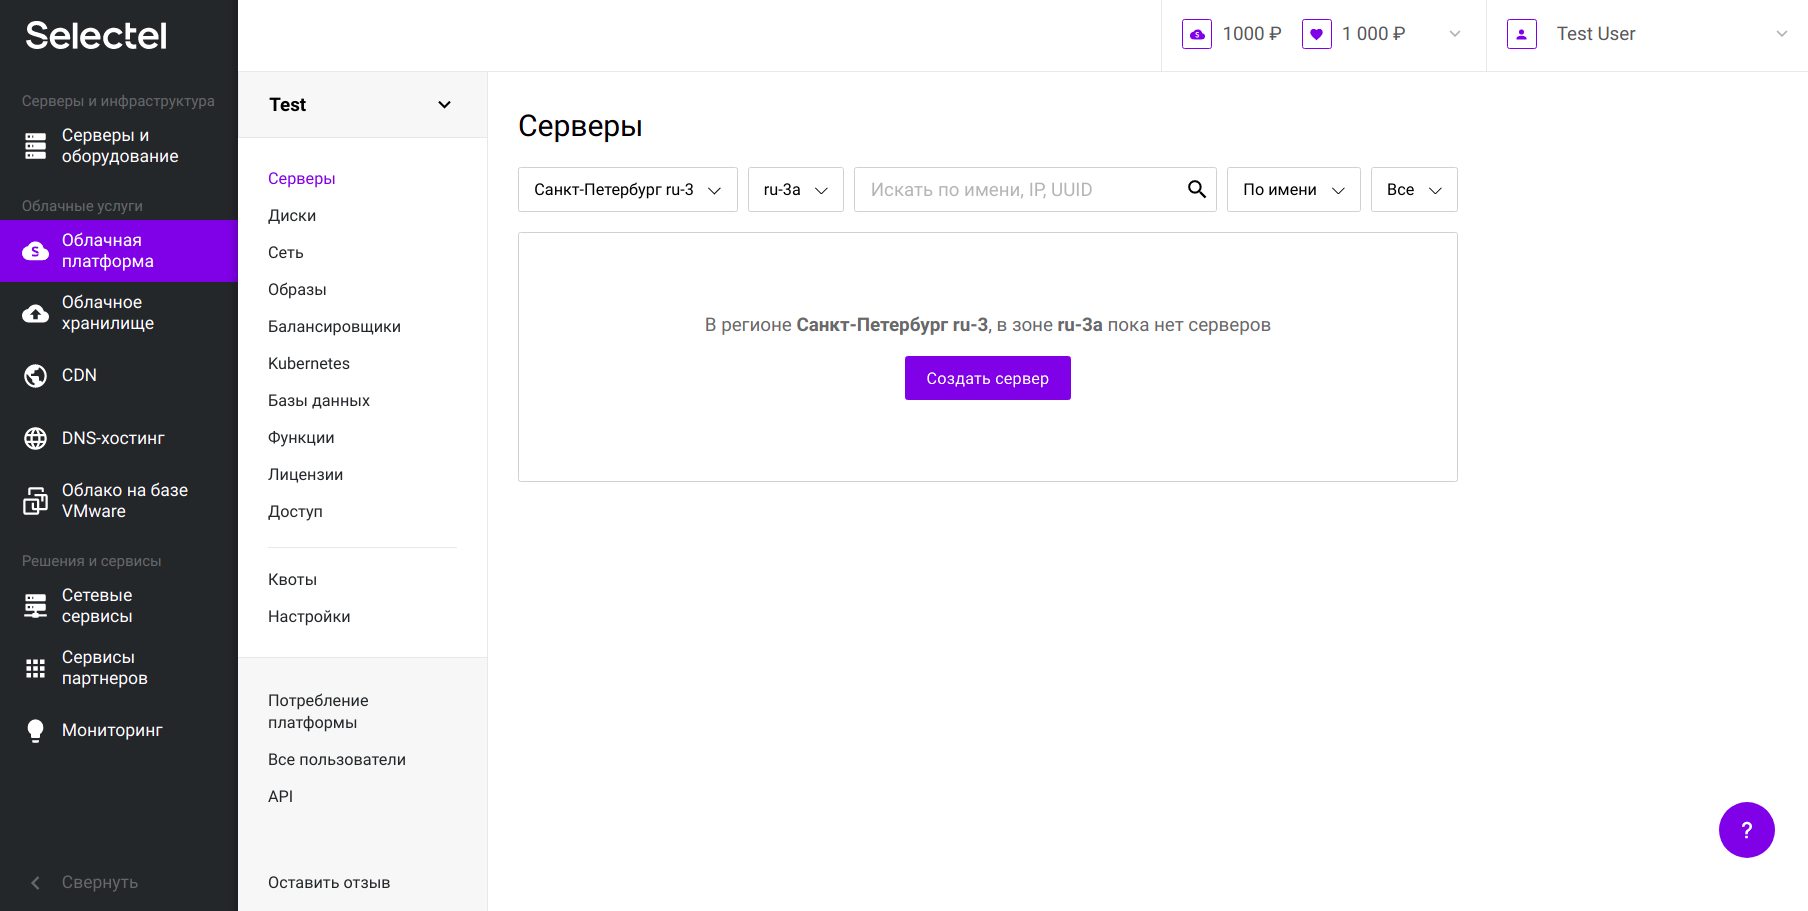The image size is (1808, 911).
Task: Click the partner services grid icon
Action: (36, 668)
